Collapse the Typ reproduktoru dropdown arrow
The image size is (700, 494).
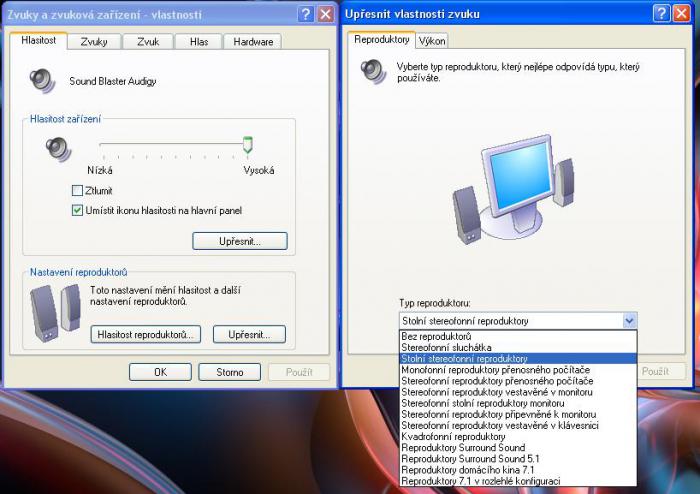pyautogui.click(x=629, y=321)
